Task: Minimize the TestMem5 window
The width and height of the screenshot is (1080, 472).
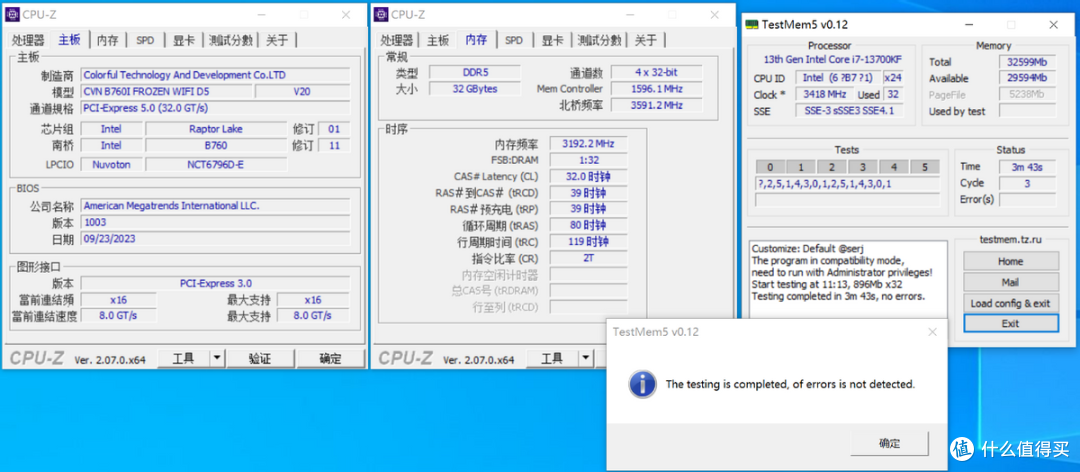Action: 969,25
